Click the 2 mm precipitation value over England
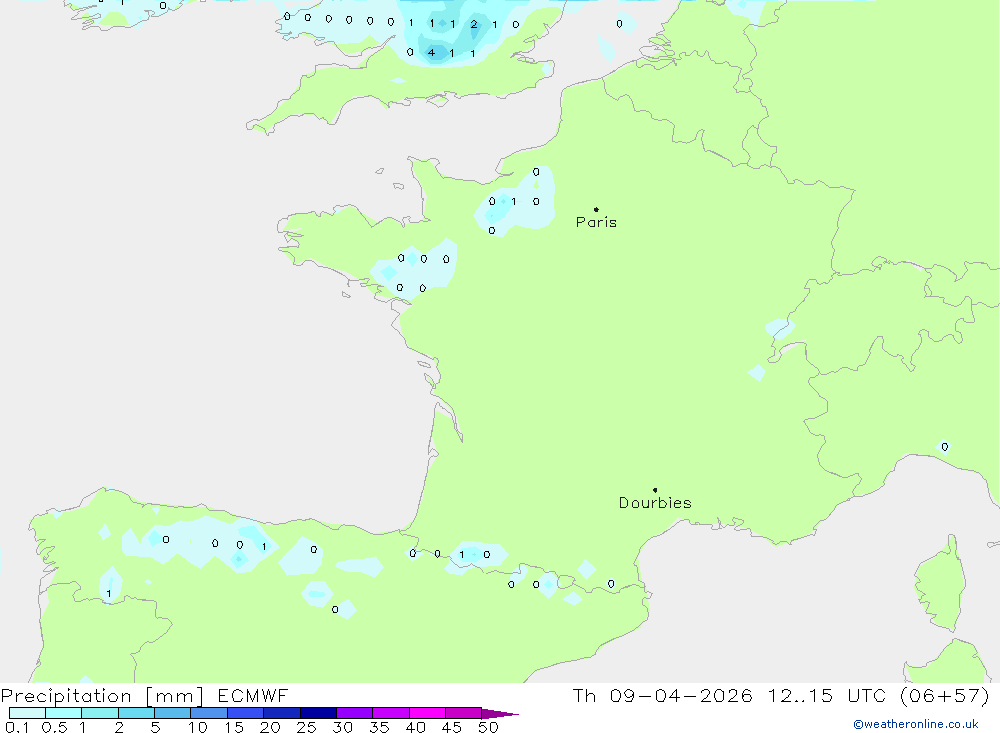The image size is (1000, 733). pos(474,24)
